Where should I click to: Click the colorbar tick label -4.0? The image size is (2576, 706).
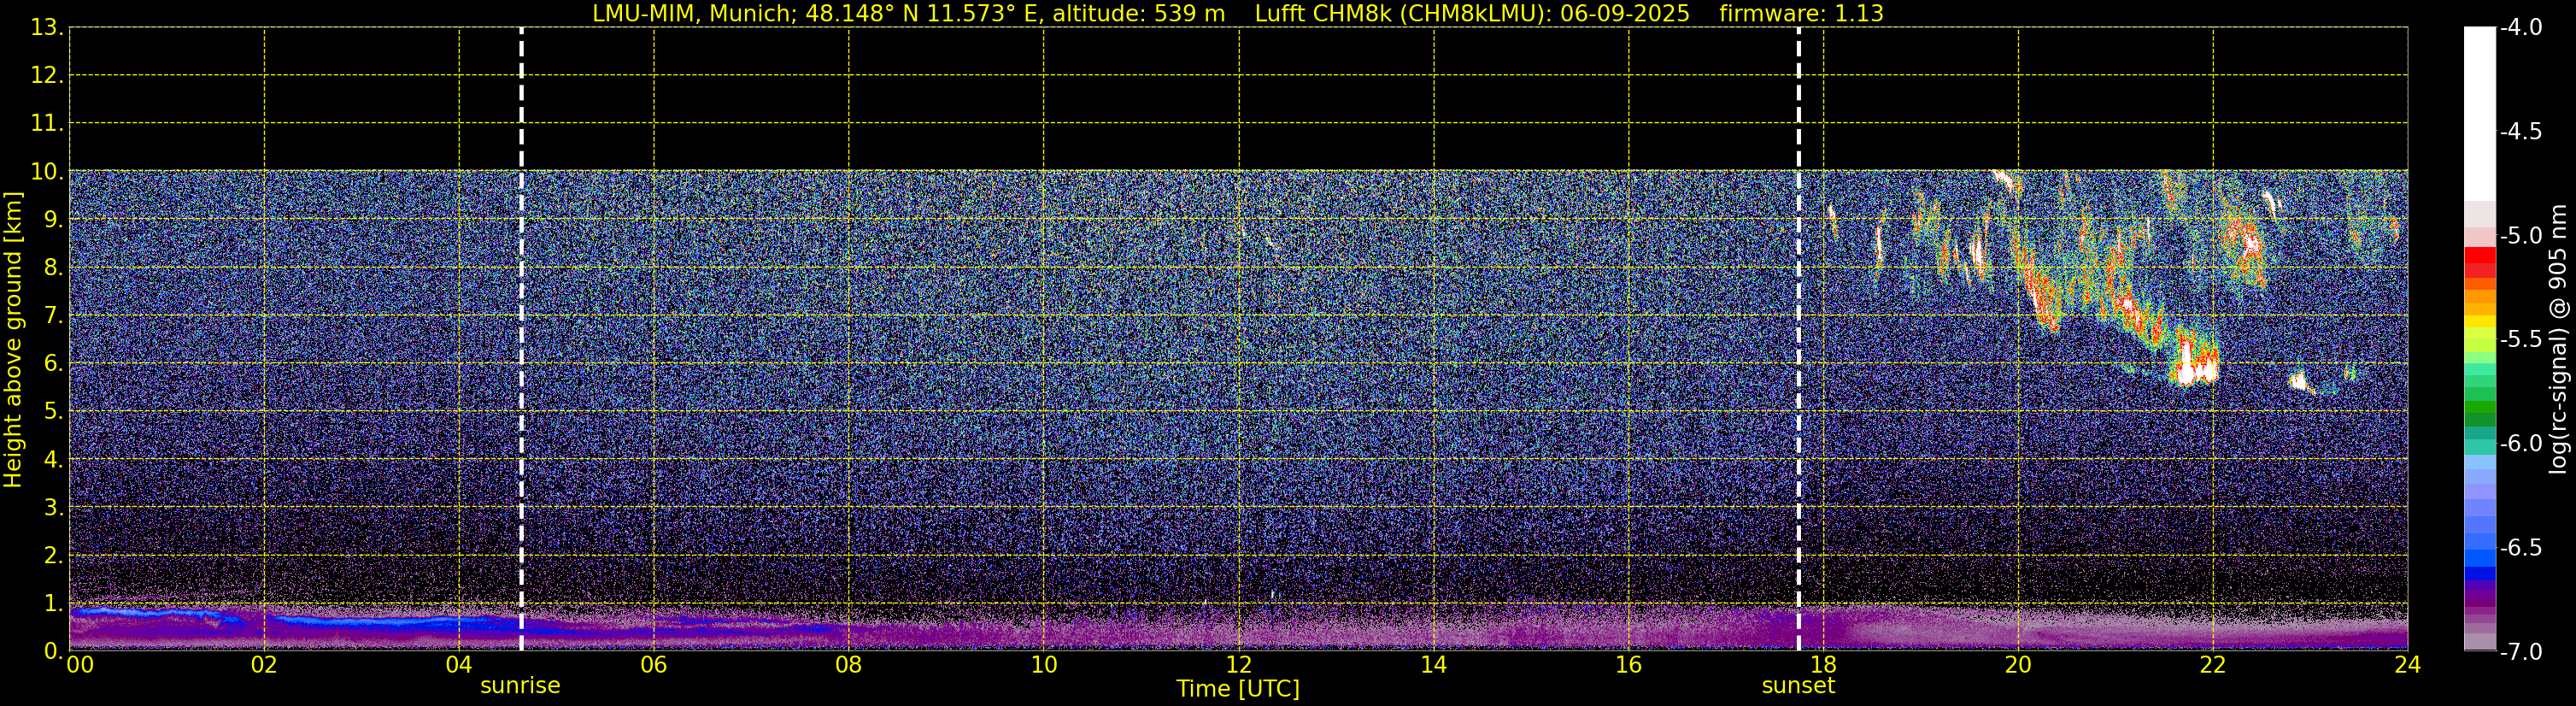[2520, 28]
